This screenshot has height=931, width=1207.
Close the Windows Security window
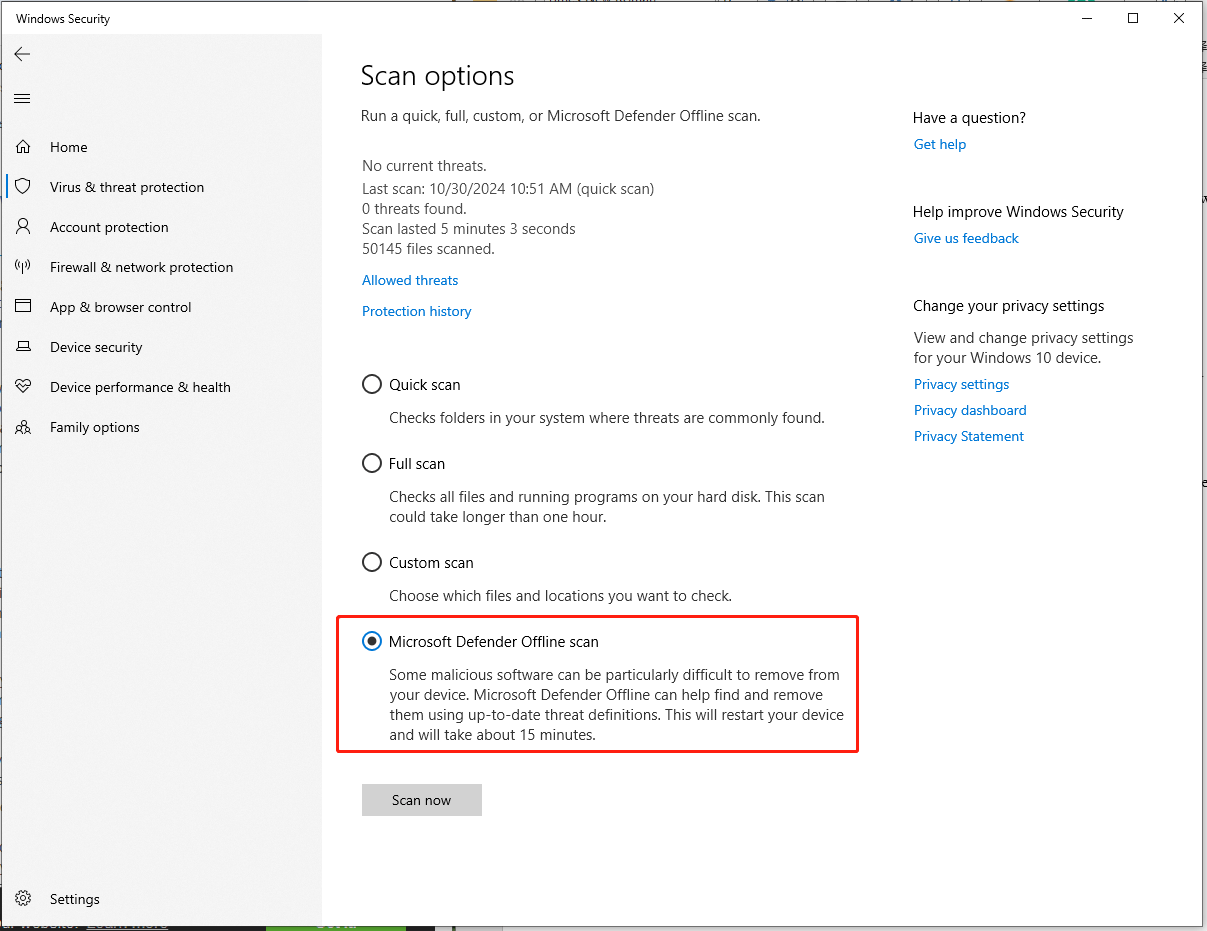click(1179, 18)
